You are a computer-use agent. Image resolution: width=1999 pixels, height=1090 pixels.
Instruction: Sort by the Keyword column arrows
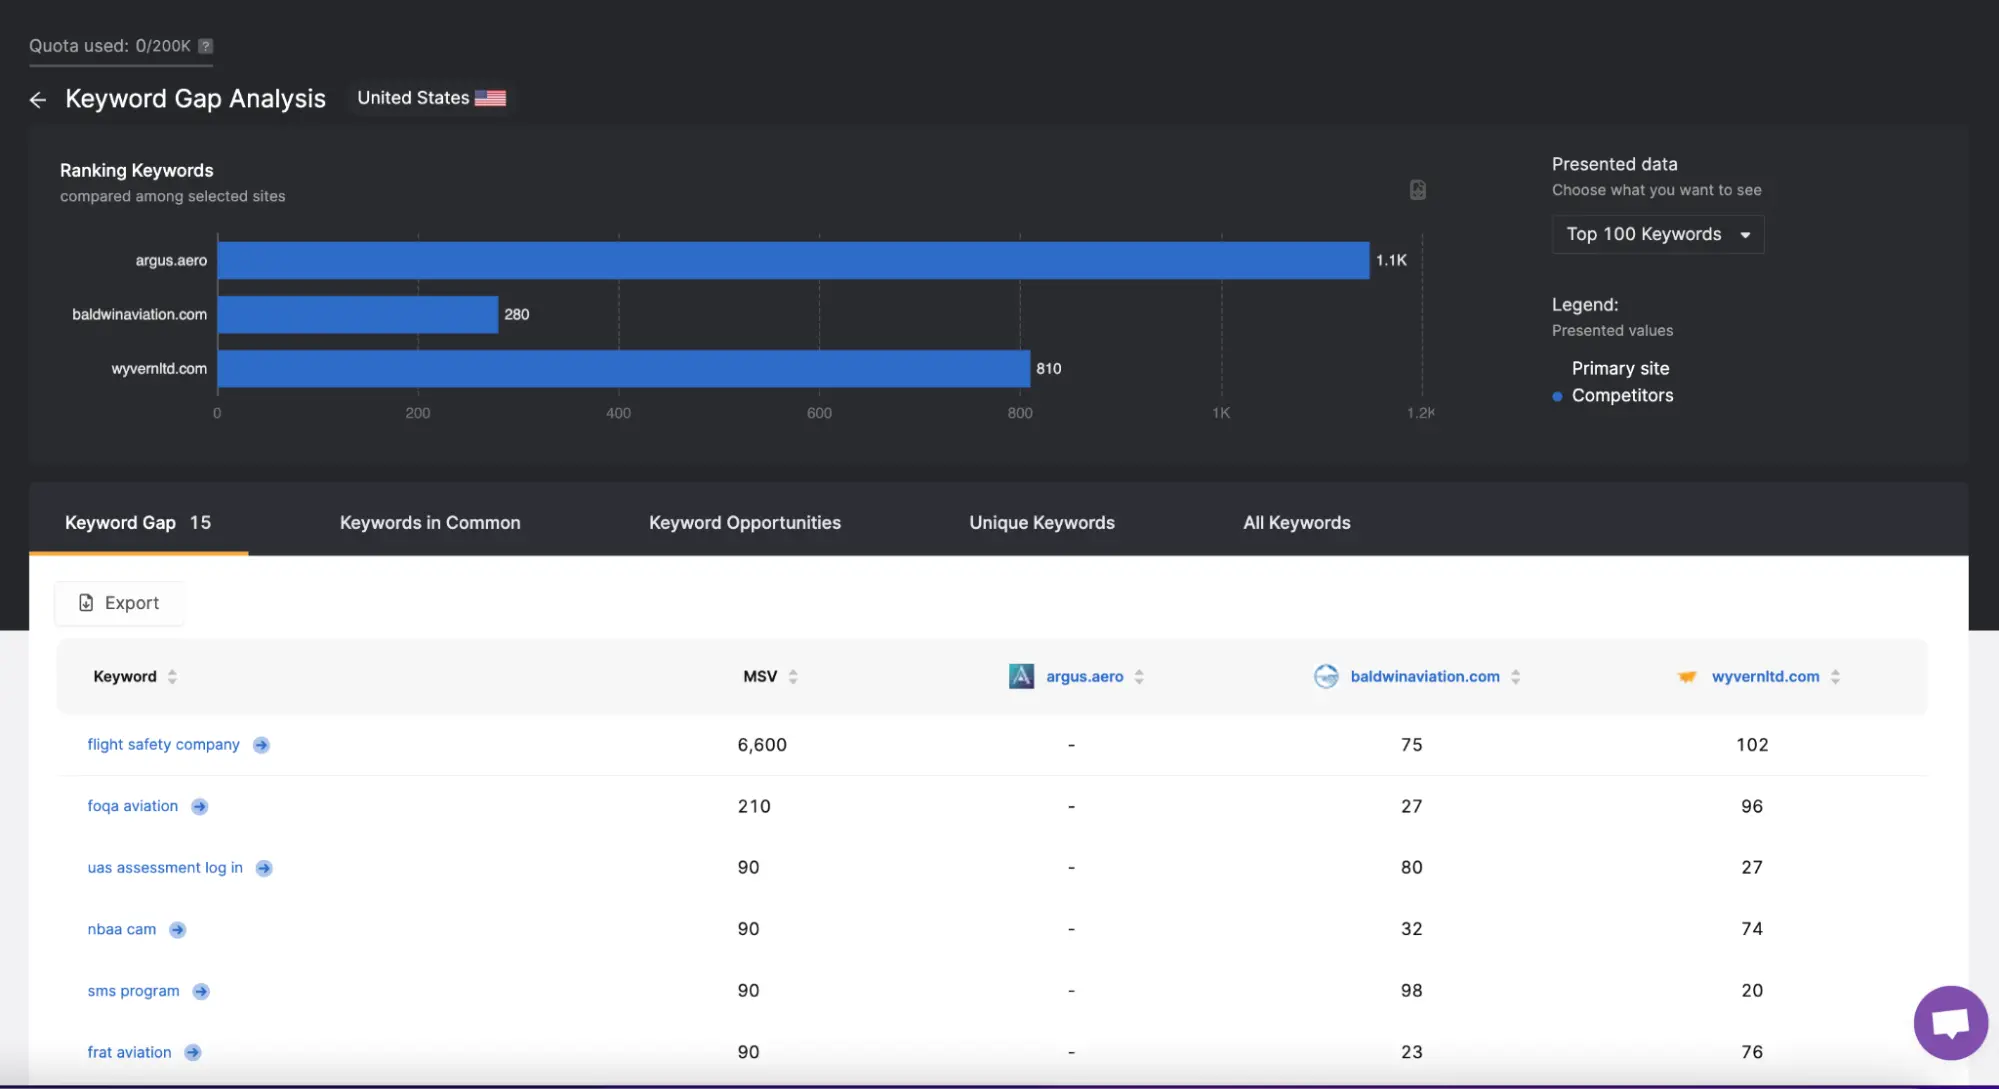coord(172,677)
